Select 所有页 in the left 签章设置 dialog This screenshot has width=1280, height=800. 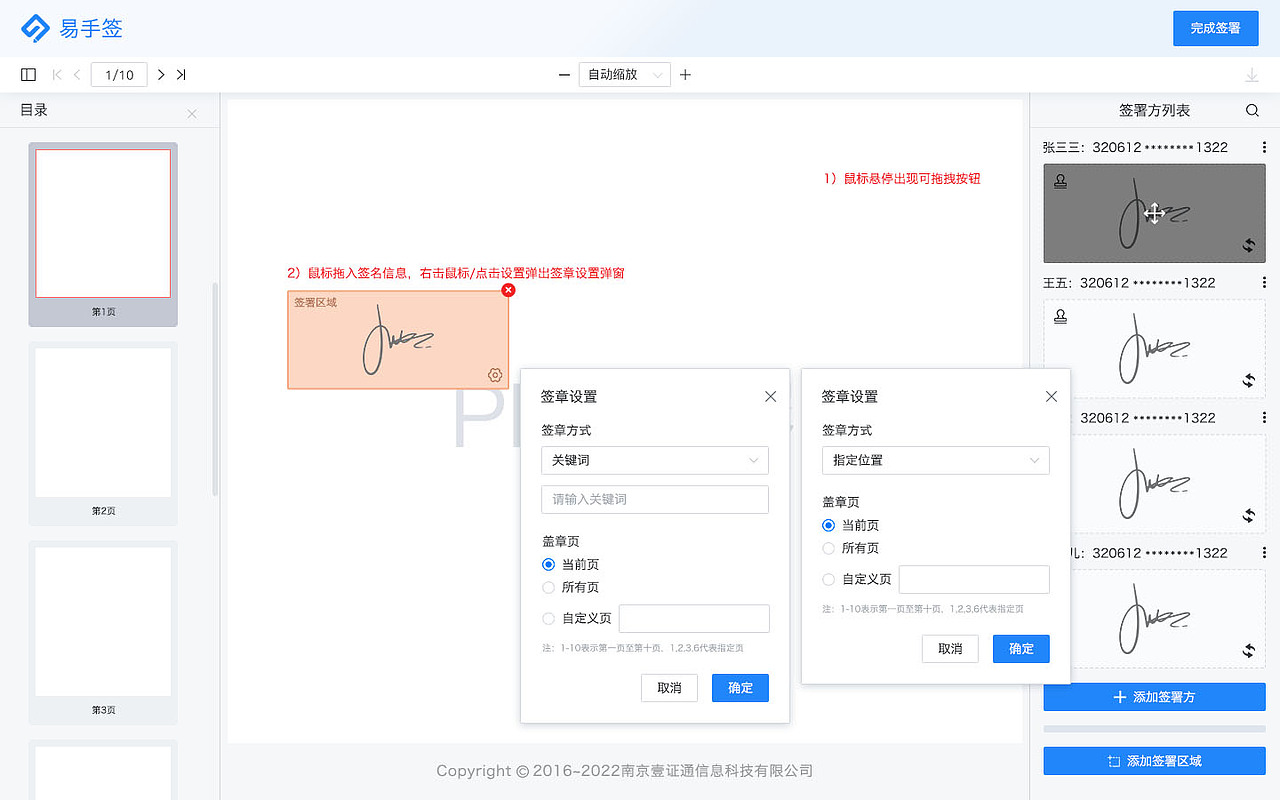[x=548, y=587]
